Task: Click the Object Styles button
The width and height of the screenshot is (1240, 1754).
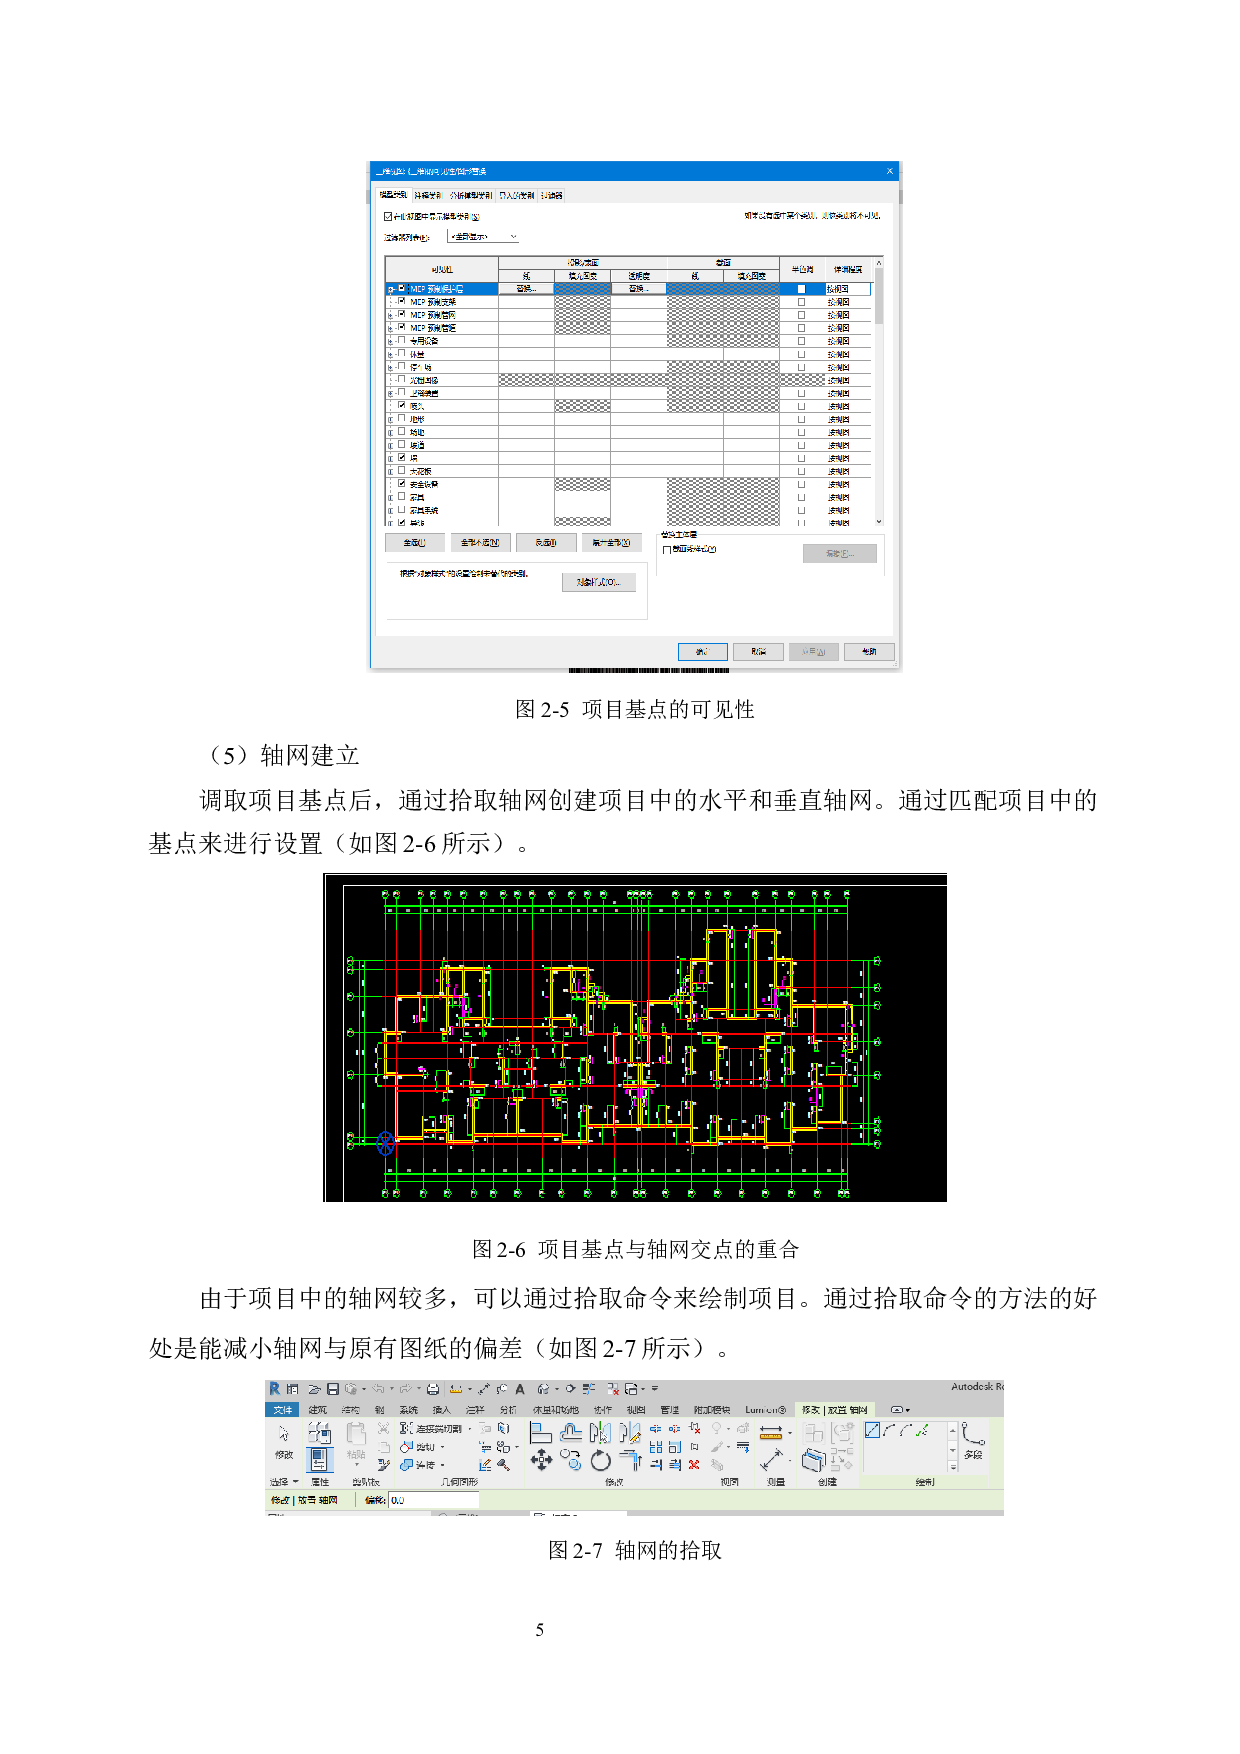Action: point(598,582)
